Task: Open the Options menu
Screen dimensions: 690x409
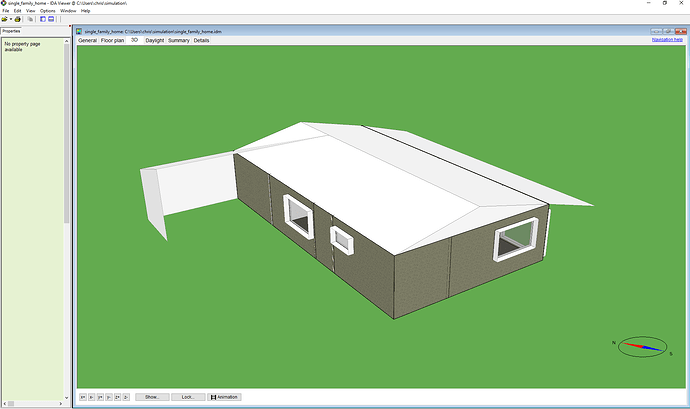Action: click(x=48, y=11)
